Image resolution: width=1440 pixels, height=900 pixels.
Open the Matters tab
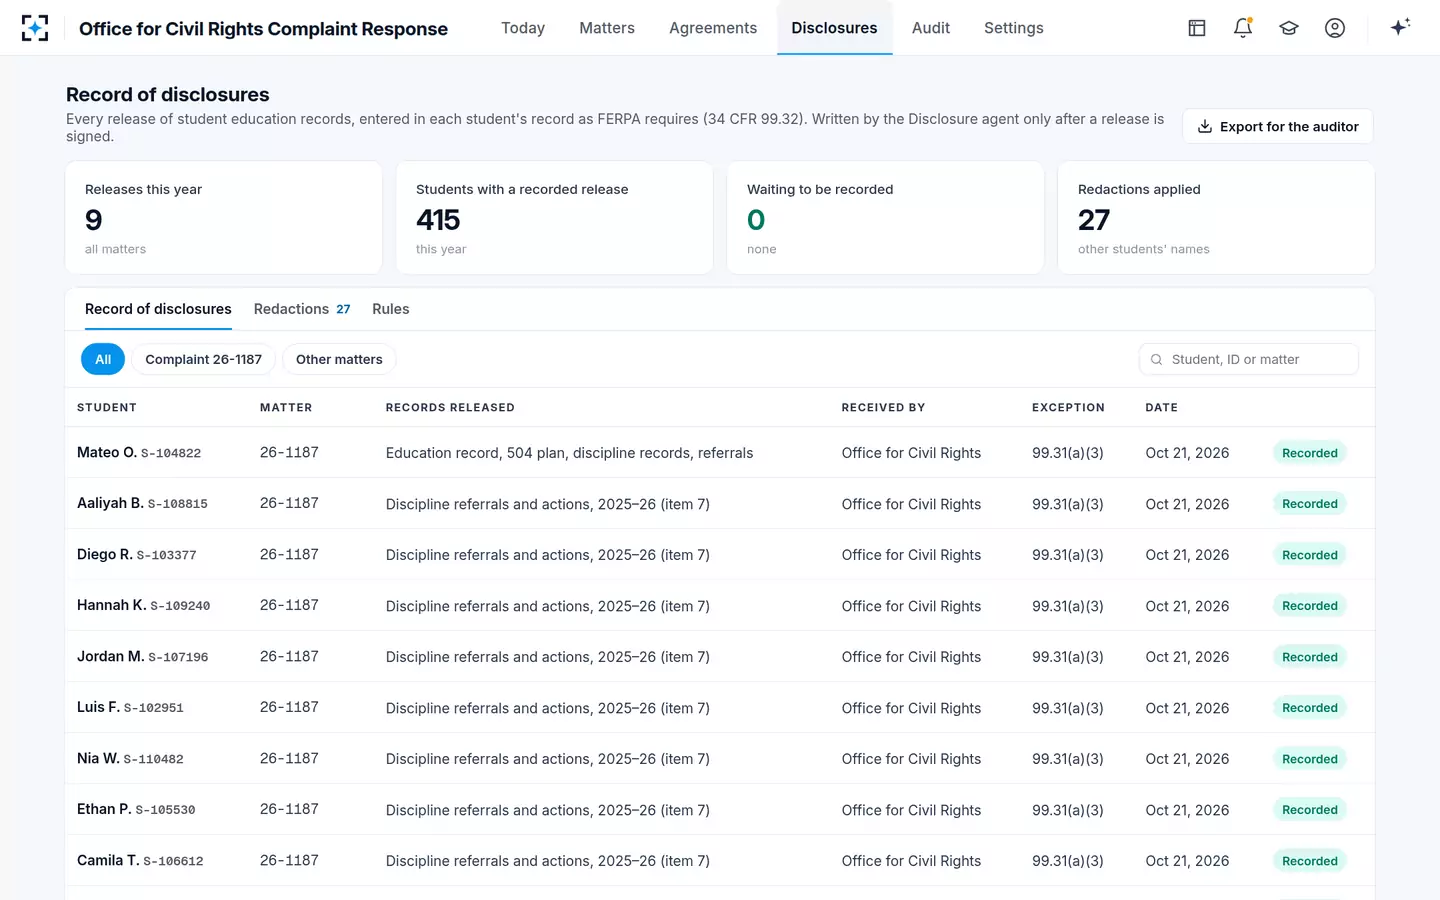607,28
